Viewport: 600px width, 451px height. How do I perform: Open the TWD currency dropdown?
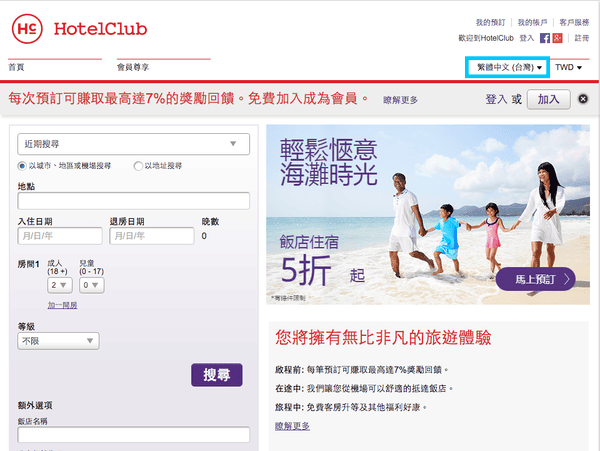click(x=569, y=67)
